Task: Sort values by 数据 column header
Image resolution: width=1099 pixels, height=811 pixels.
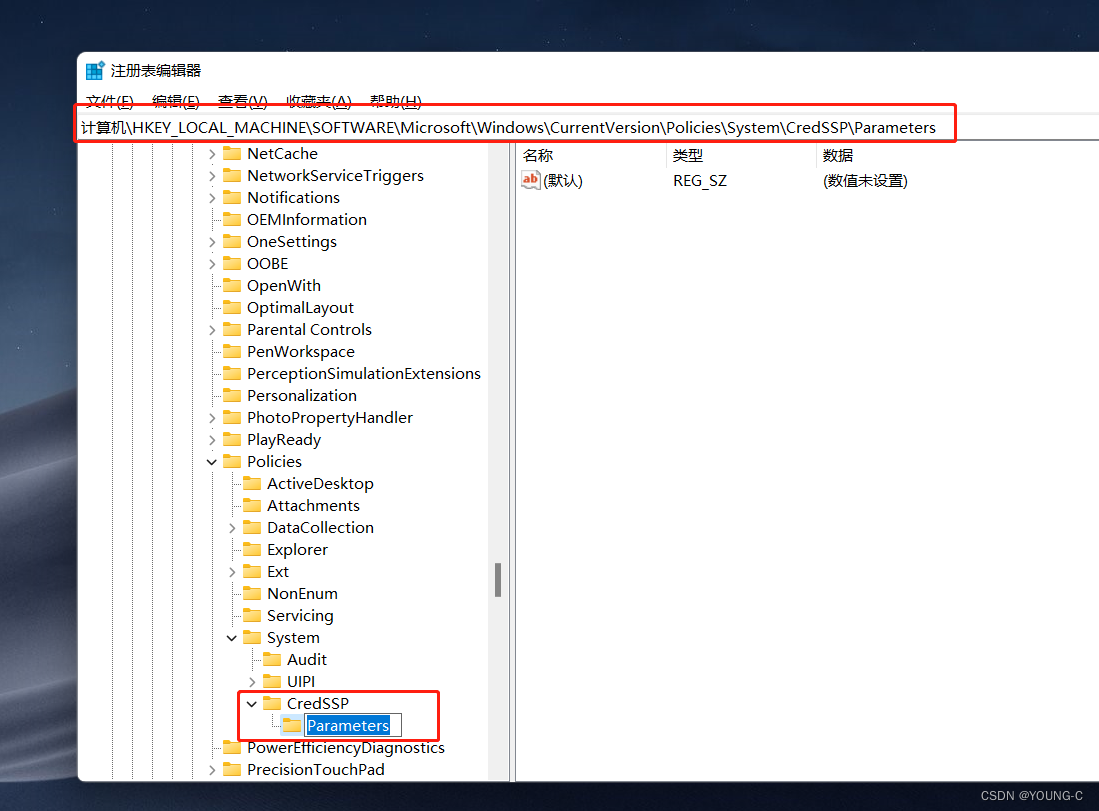Action: point(838,156)
